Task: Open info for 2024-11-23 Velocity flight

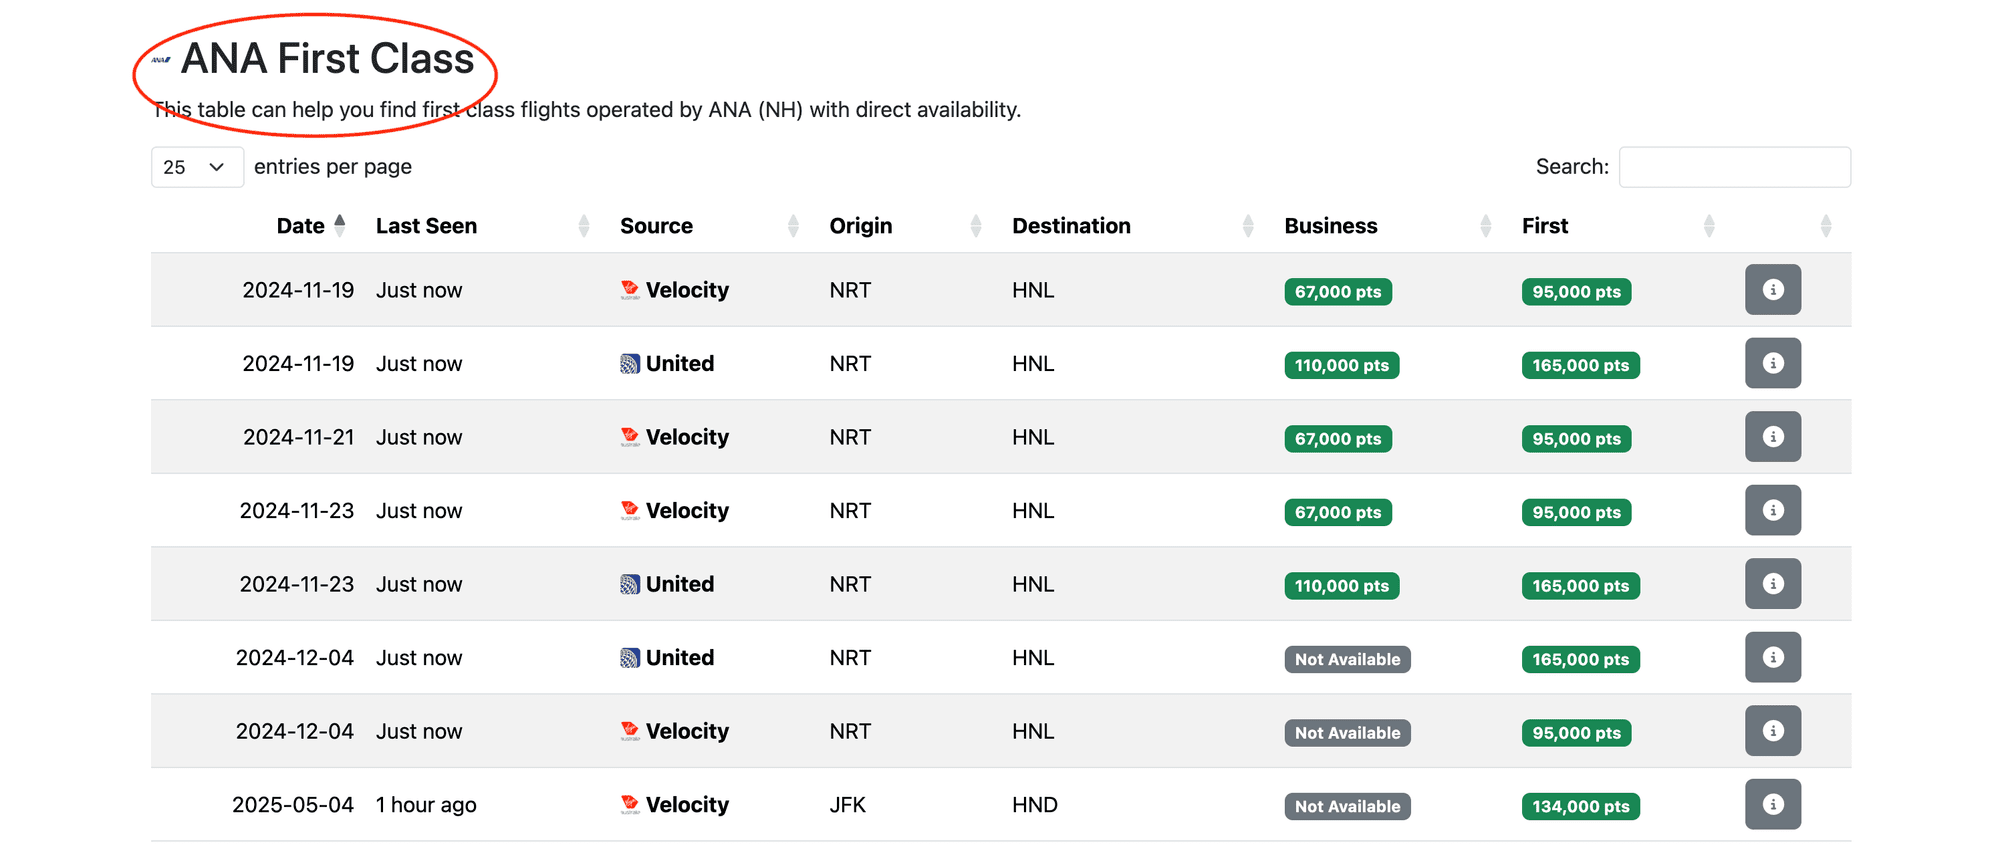Action: point(1772,510)
